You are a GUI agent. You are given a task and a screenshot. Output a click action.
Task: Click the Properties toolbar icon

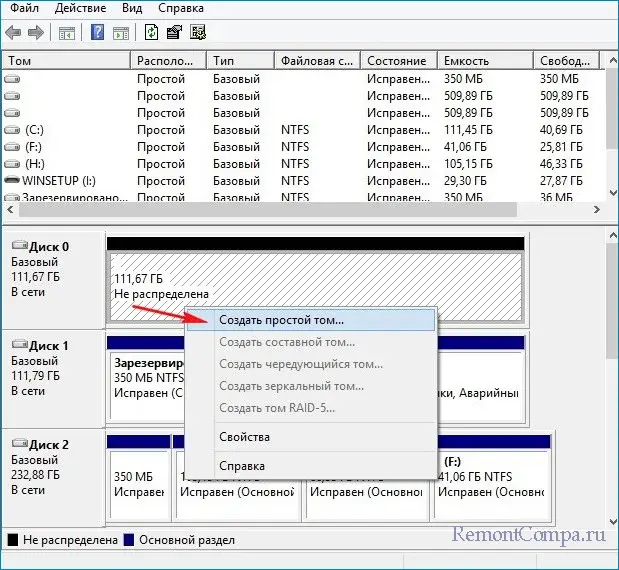coord(173,32)
